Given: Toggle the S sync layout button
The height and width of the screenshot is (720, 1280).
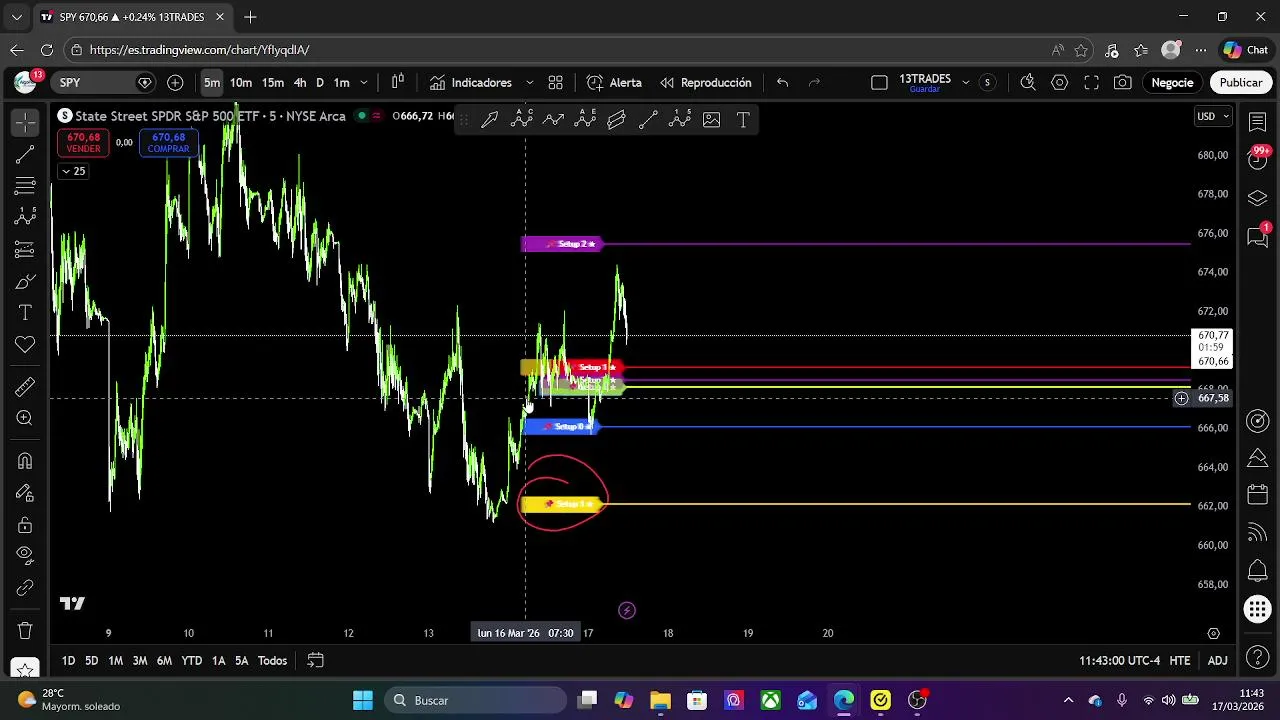Looking at the screenshot, I should tap(988, 83).
